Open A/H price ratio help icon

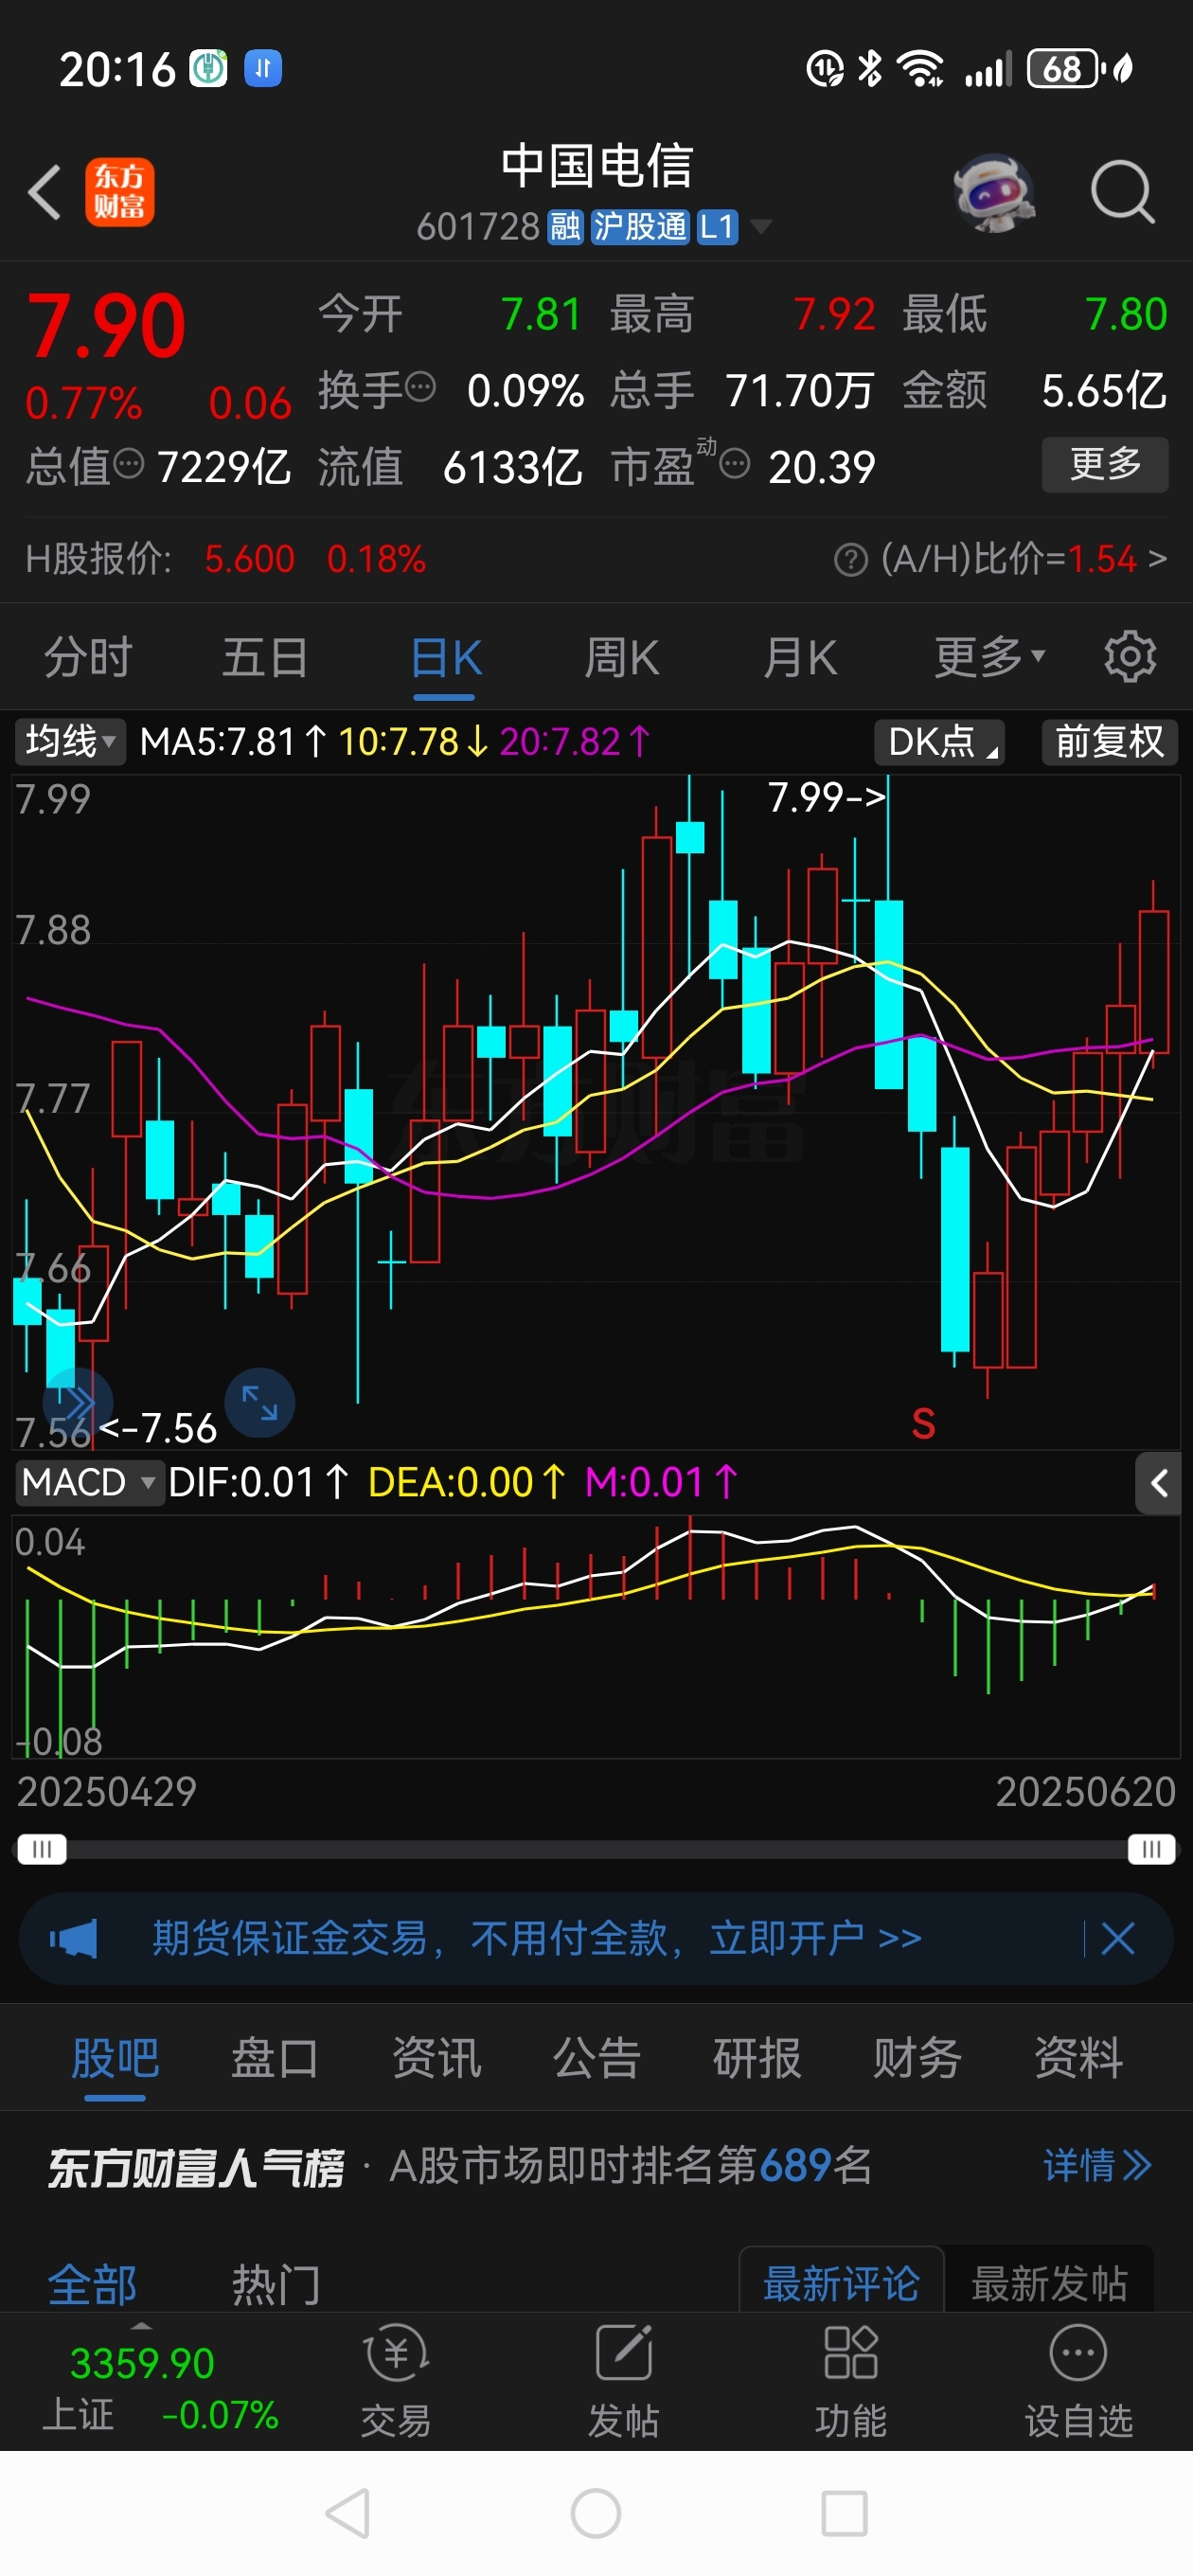pyautogui.click(x=851, y=560)
